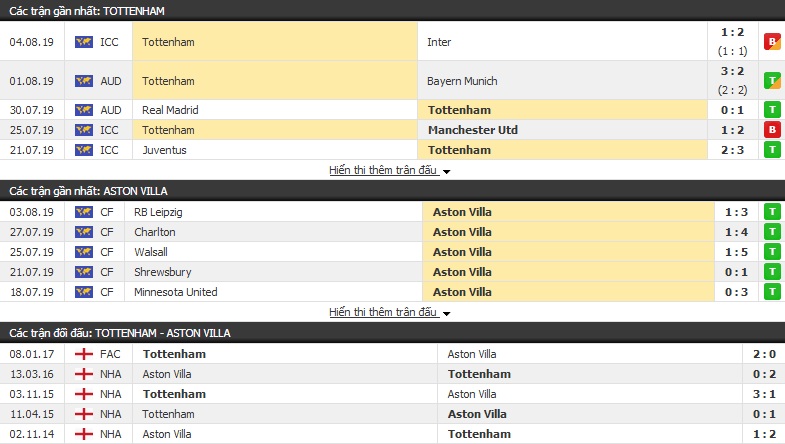Select the 1:4 score of Charlton match
The image size is (785, 444).
pyautogui.click(x=736, y=232)
